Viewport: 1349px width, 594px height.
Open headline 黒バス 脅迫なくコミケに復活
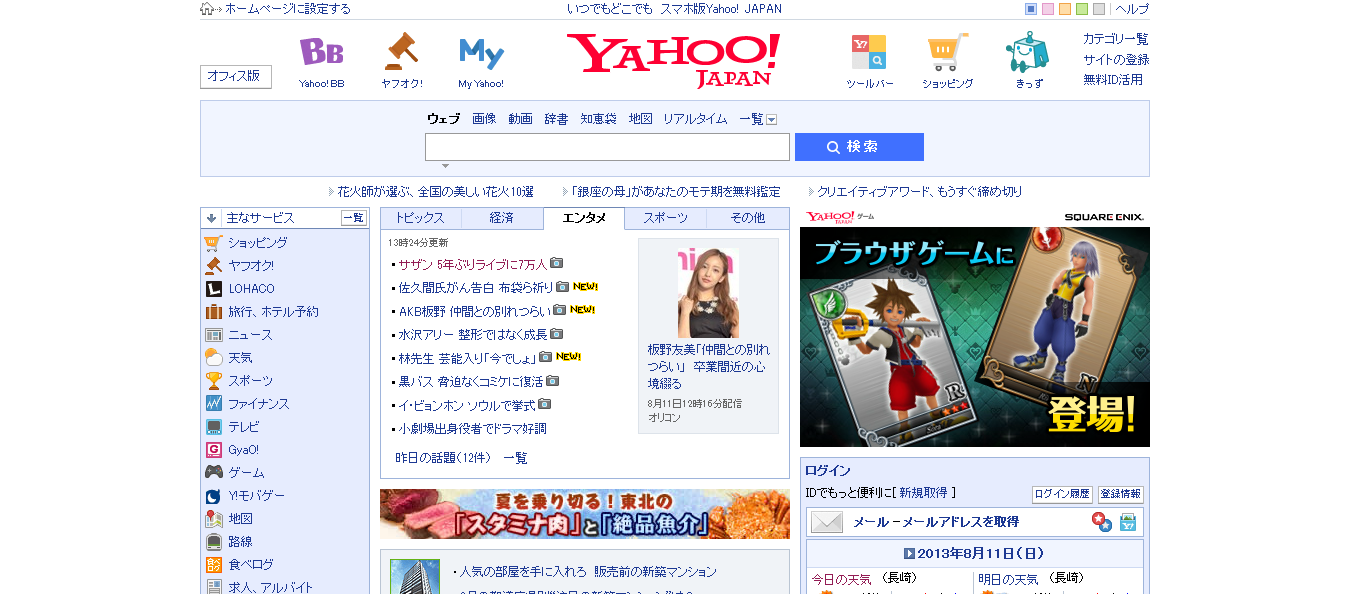click(471, 381)
